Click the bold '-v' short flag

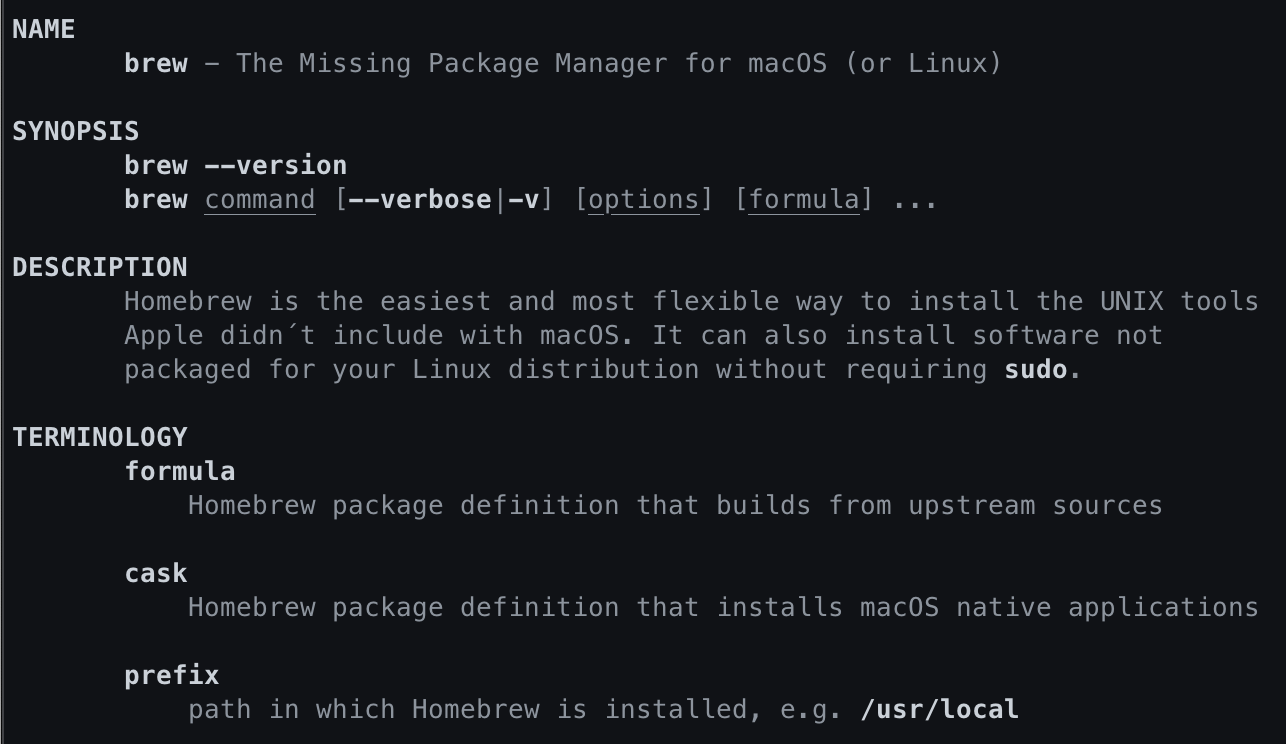click(524, 200)
